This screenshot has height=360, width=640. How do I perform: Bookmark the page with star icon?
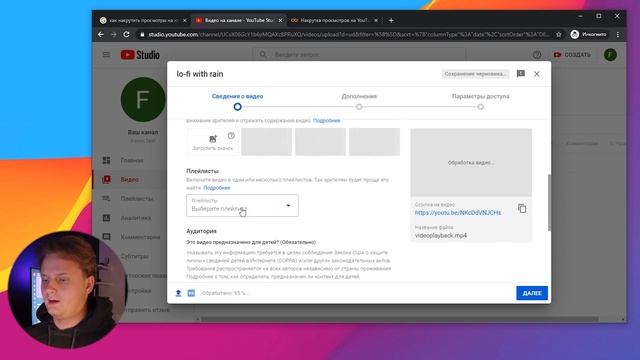click(x=559, y=35)
